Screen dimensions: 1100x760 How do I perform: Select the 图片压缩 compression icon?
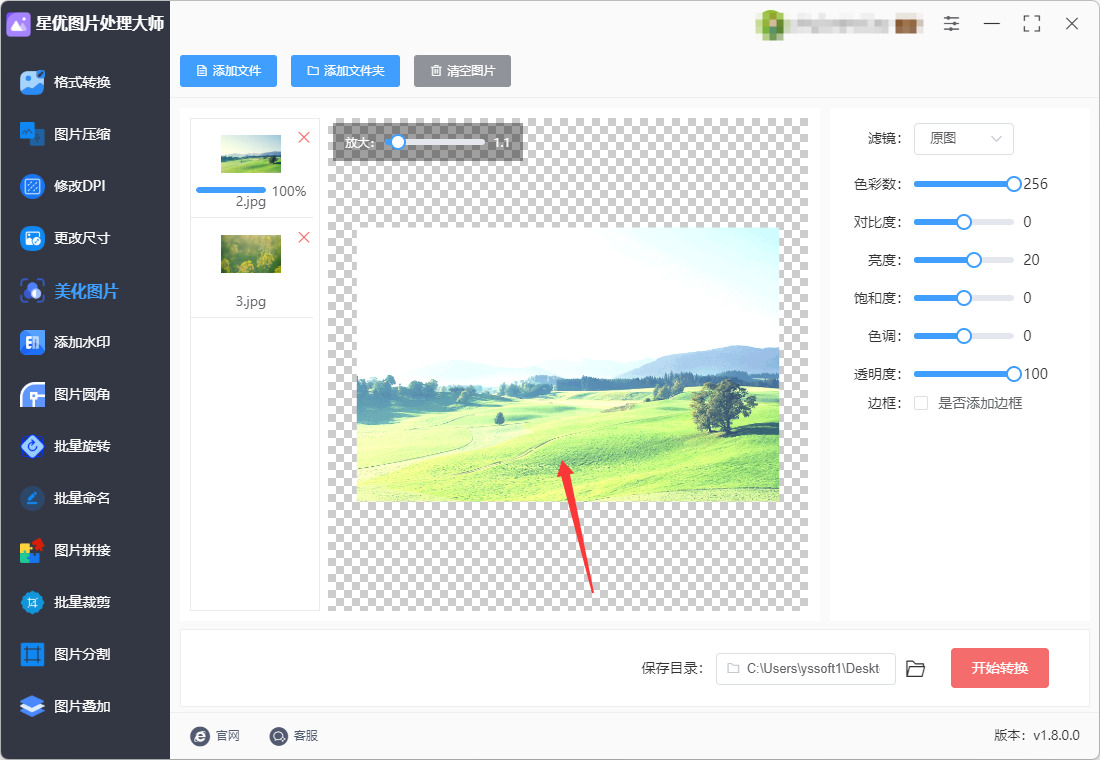tap(32, 134)
